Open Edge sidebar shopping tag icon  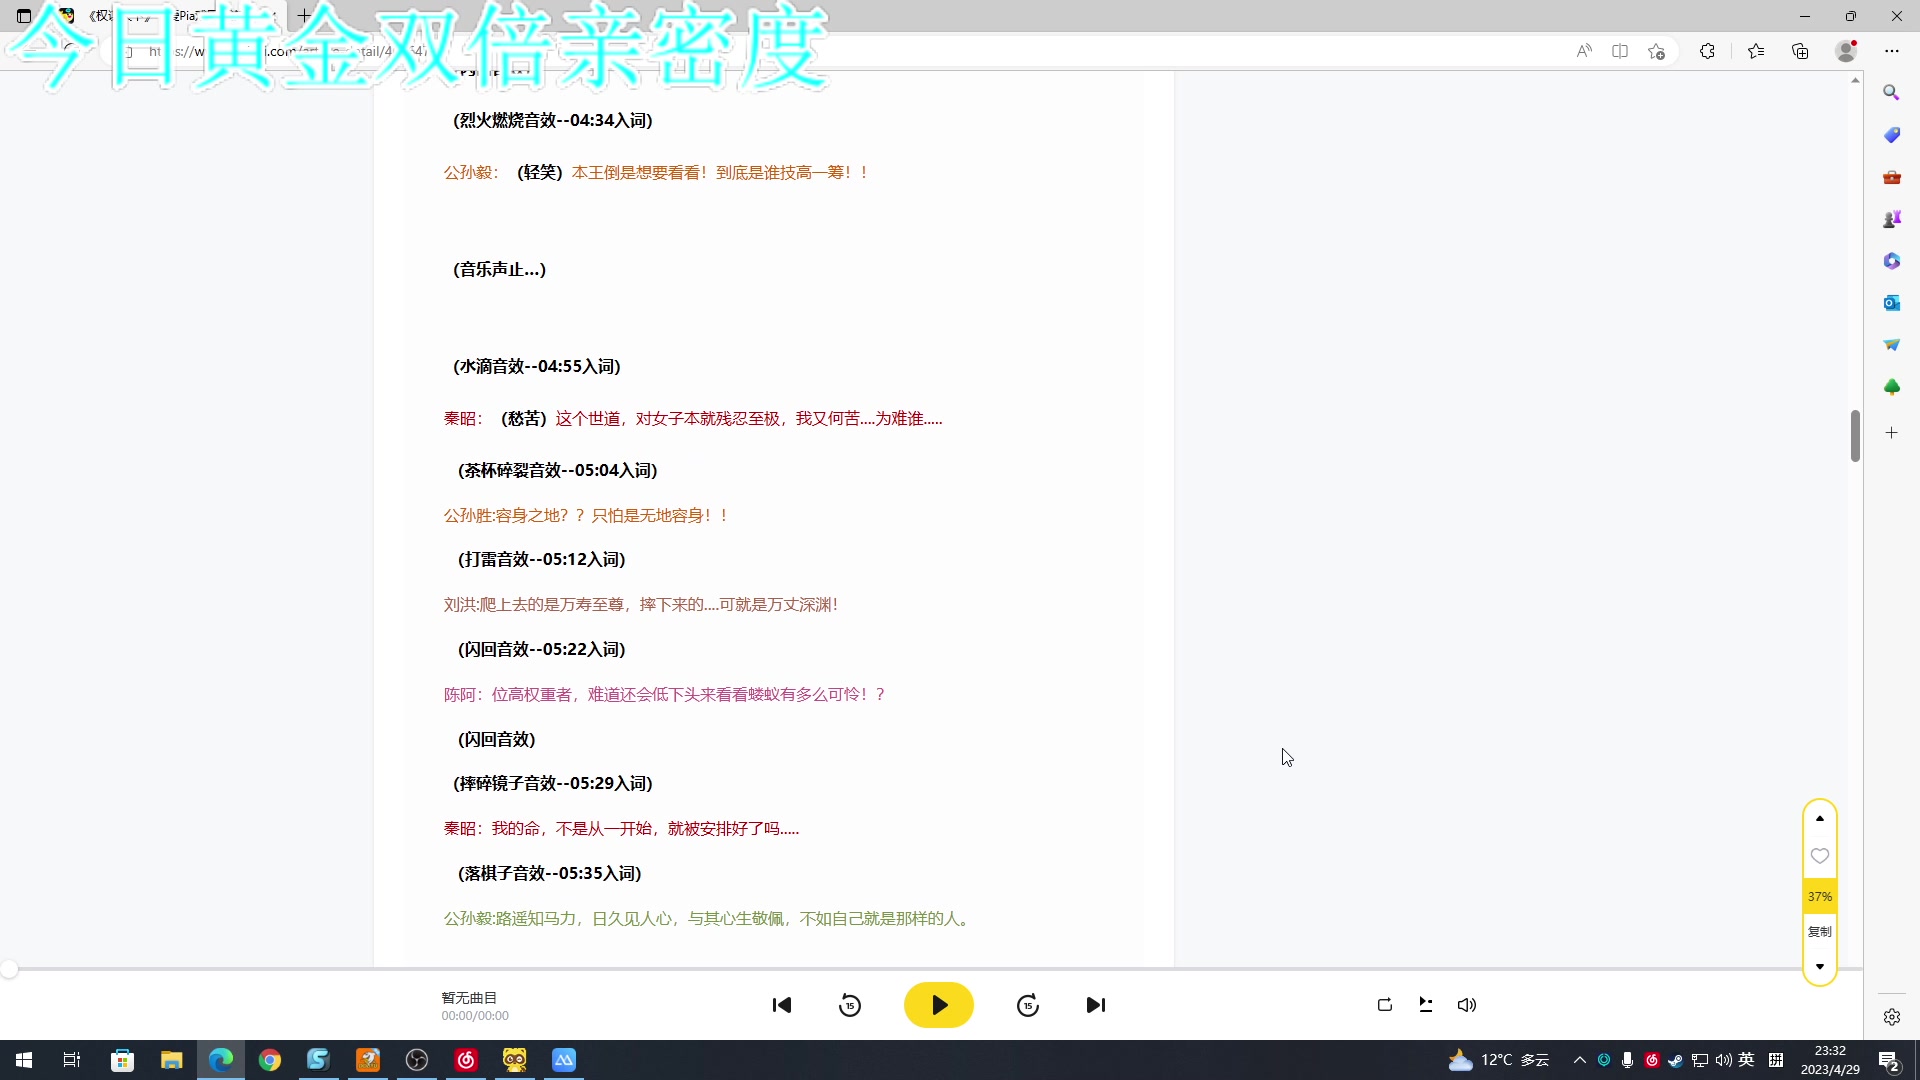[x=1891, y=135]
